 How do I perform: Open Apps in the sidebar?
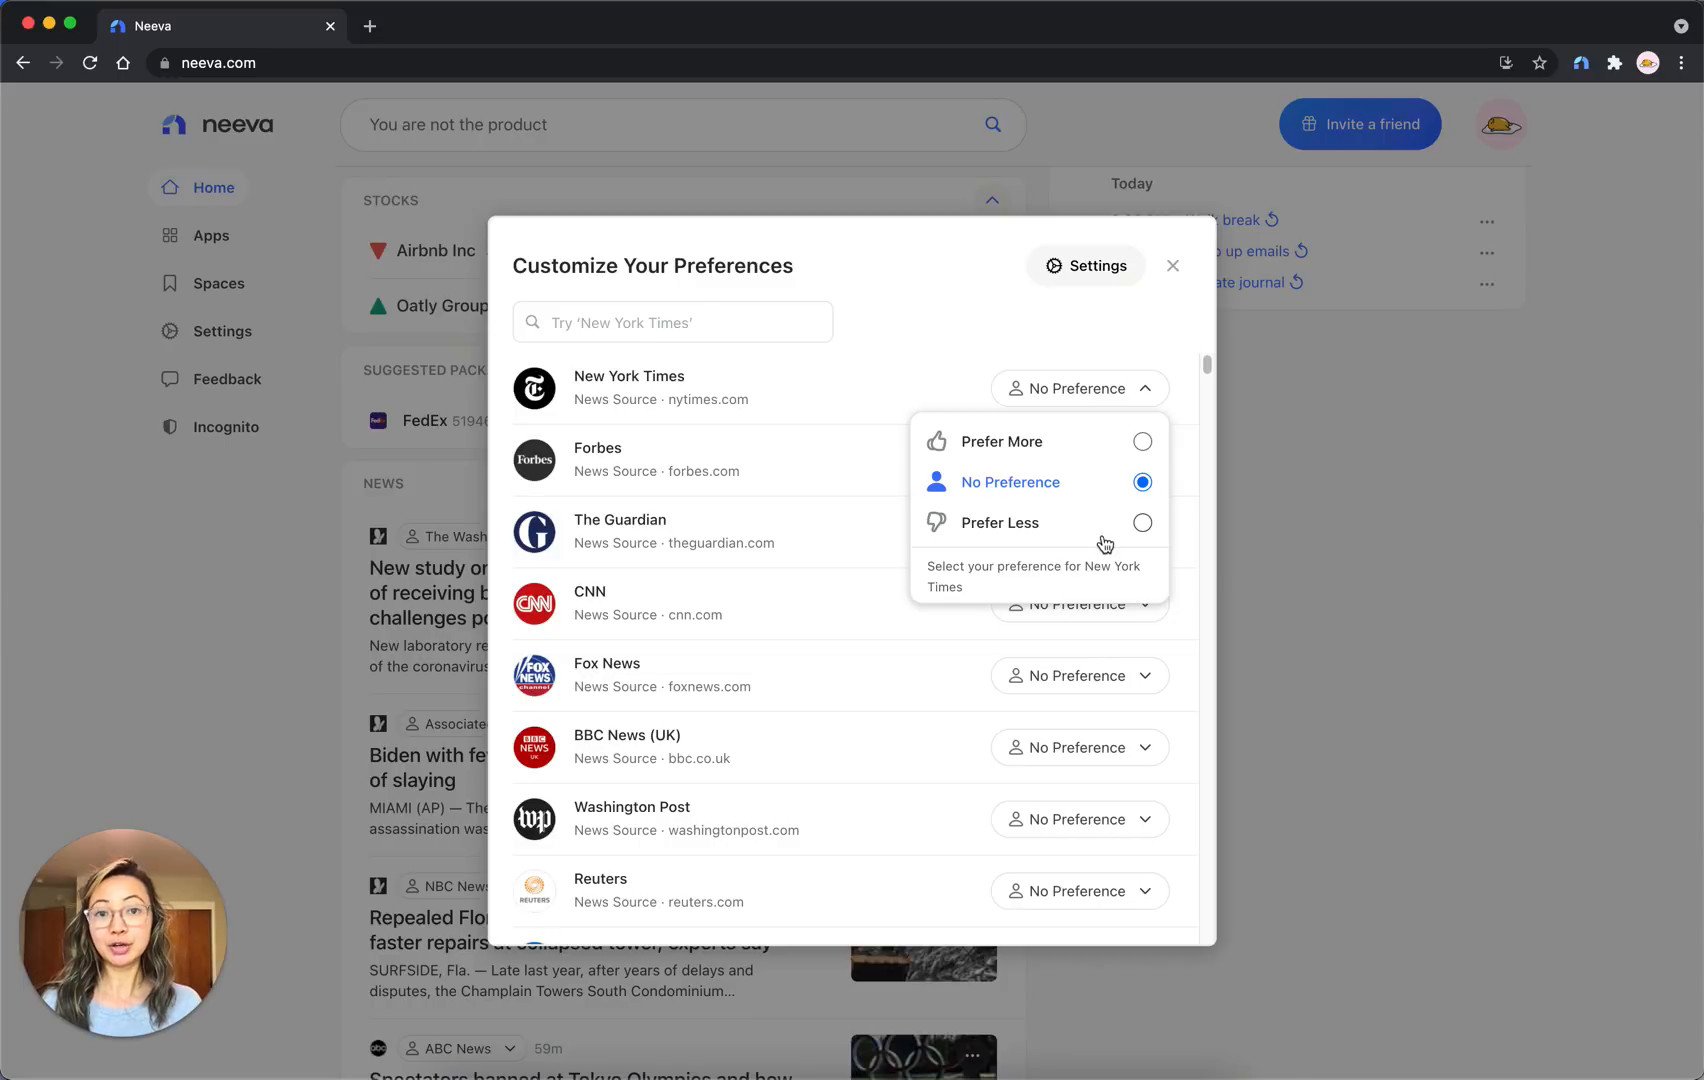[x=196, y=235]
